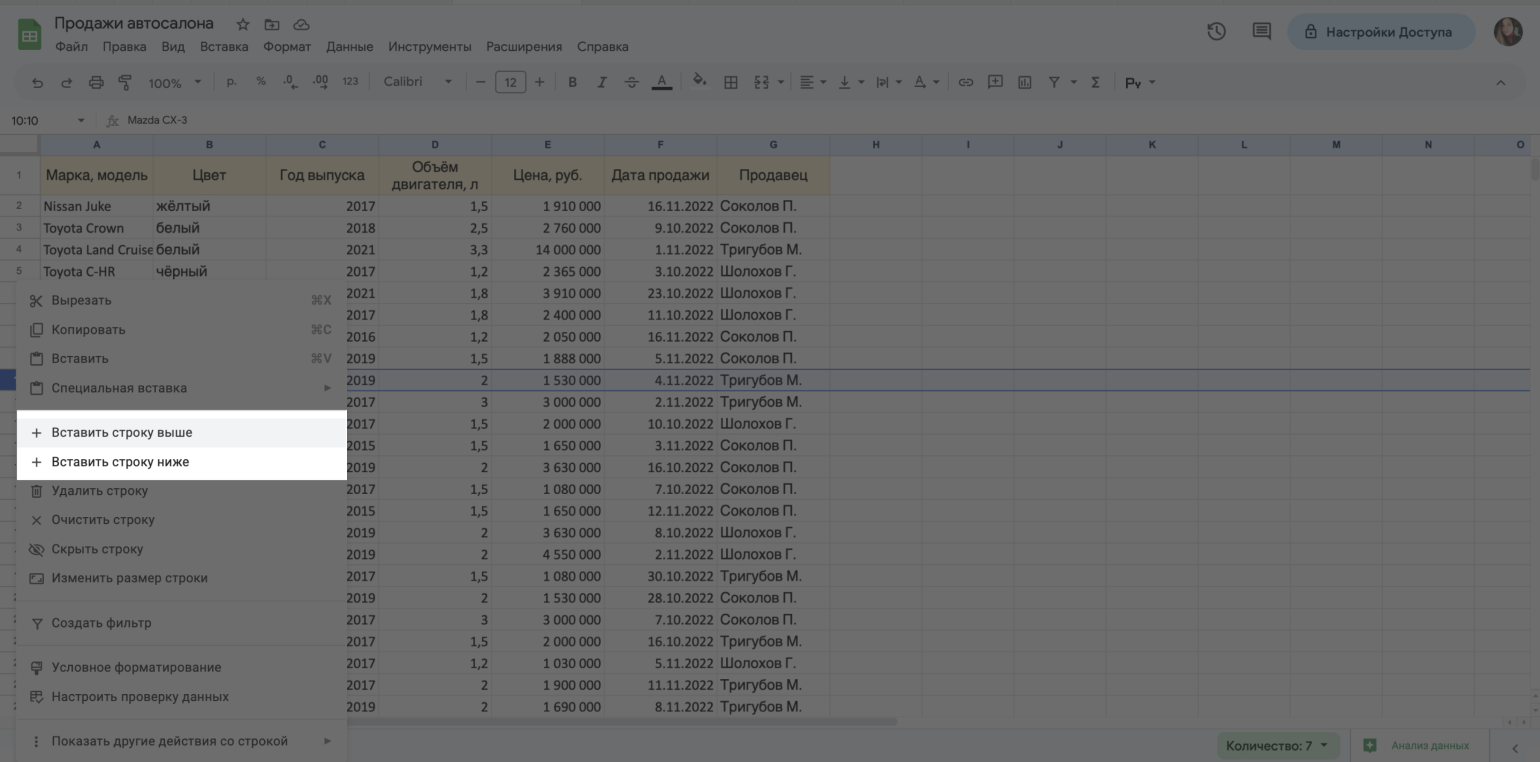Toggle bold formatting
Viewport: 1540px width, 762px height.
[x=572, y=83]
